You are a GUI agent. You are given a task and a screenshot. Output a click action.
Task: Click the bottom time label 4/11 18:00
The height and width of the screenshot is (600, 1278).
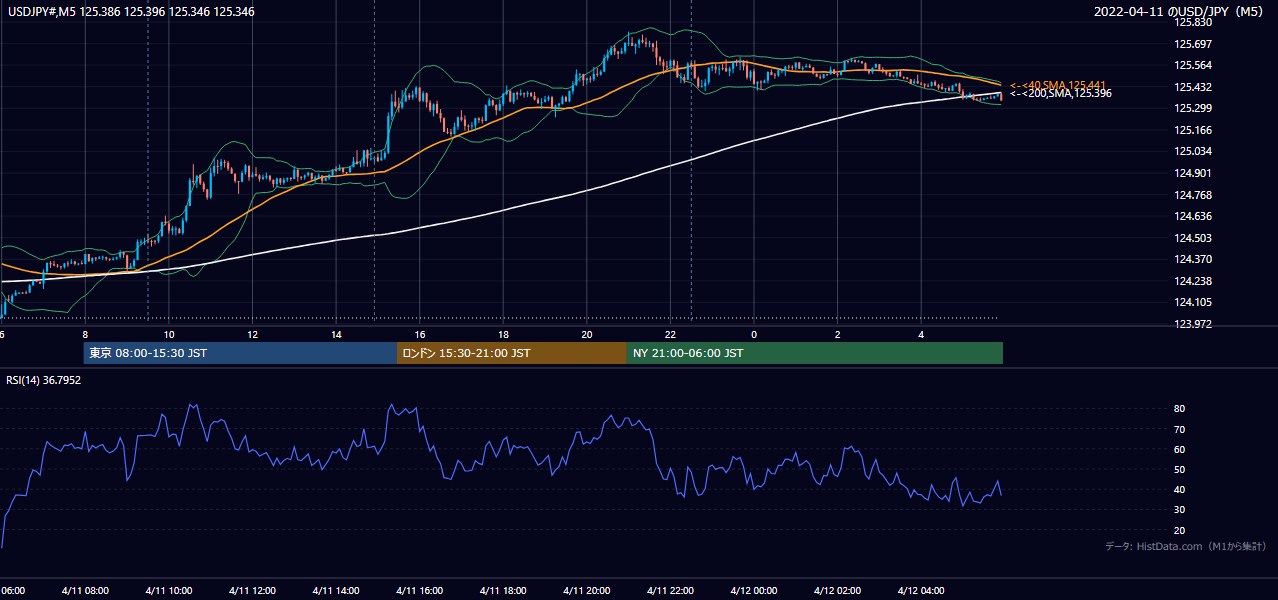(x=503, y=590)
